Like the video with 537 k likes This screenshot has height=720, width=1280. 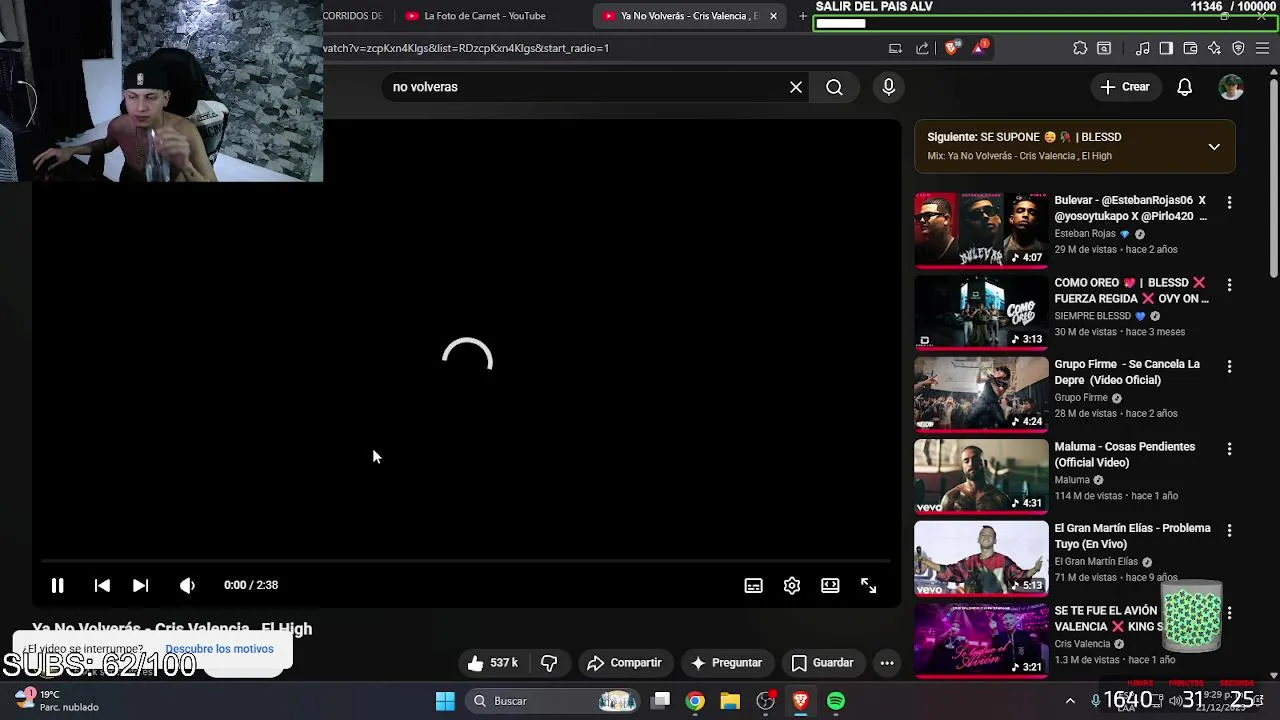(493, 663)
